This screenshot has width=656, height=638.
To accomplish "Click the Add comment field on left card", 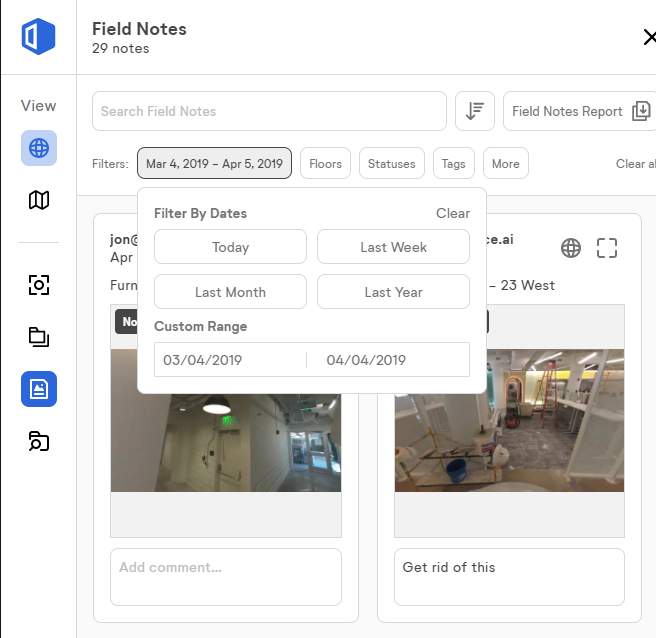I will tap(226, 577).
